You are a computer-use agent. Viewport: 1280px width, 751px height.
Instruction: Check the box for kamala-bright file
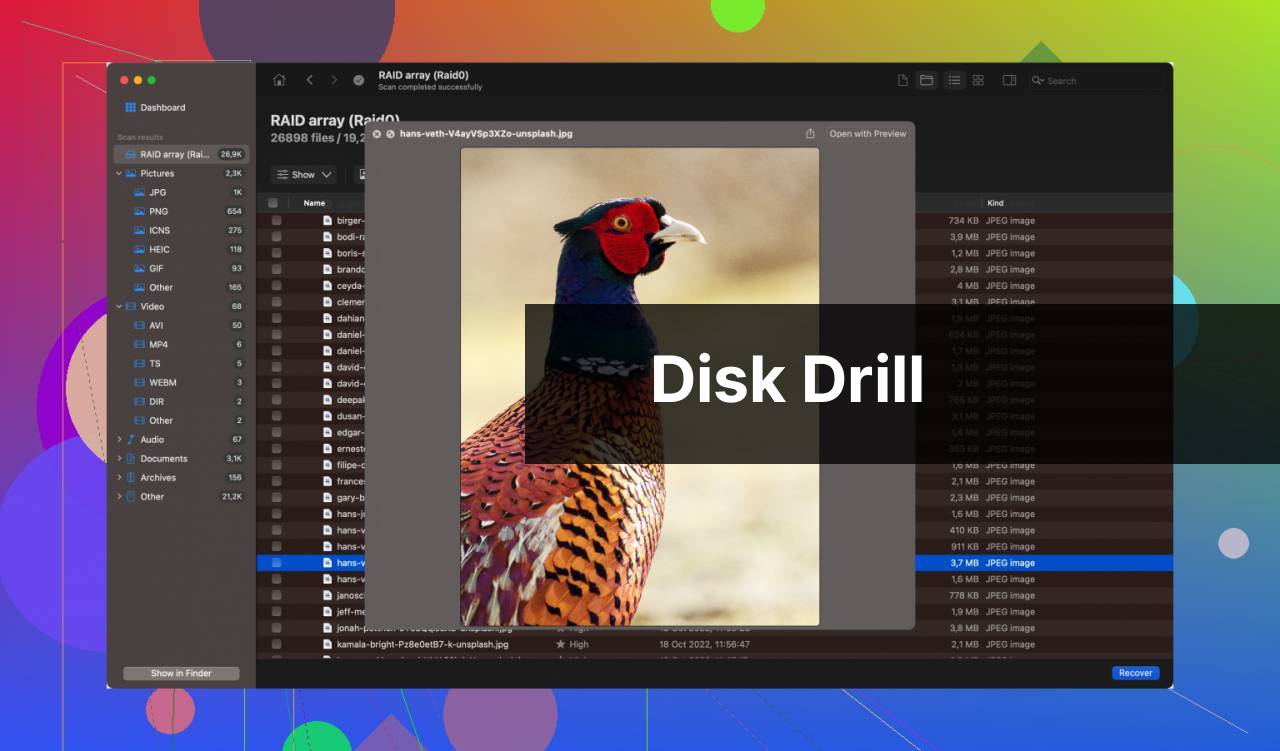click(x=276, y=644)
